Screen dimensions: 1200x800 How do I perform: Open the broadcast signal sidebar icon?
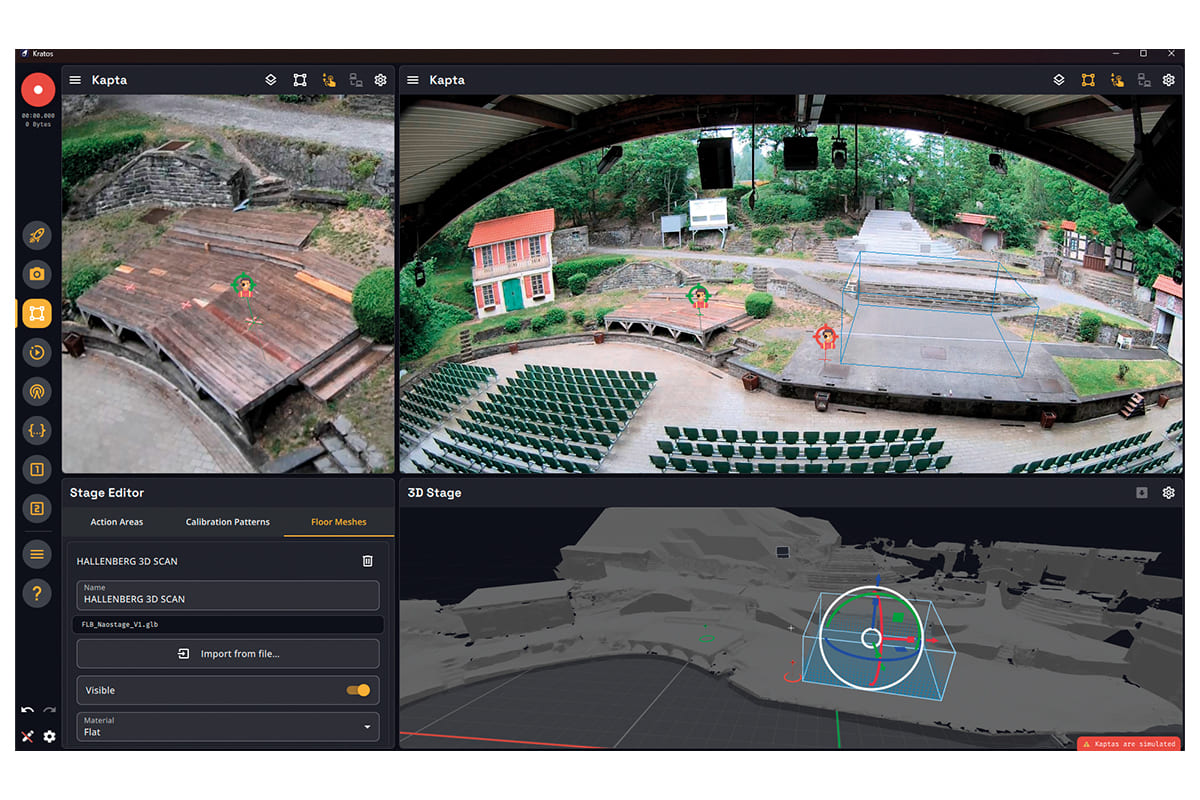[x=37, y=391]
